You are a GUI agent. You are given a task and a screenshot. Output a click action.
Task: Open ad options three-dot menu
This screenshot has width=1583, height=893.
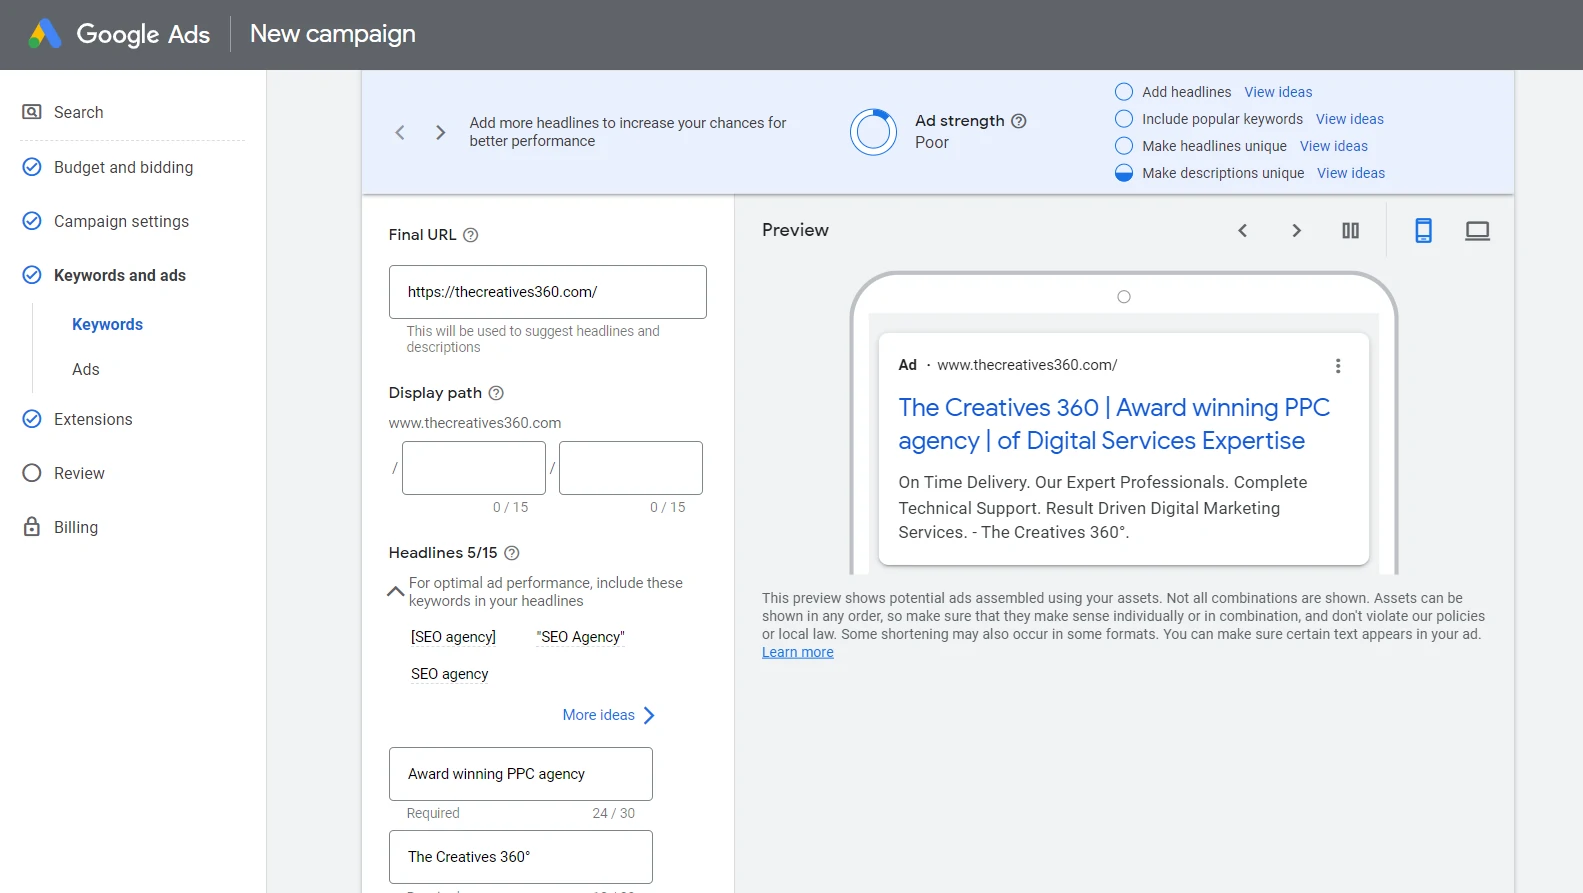click(x=1338, y=366)
